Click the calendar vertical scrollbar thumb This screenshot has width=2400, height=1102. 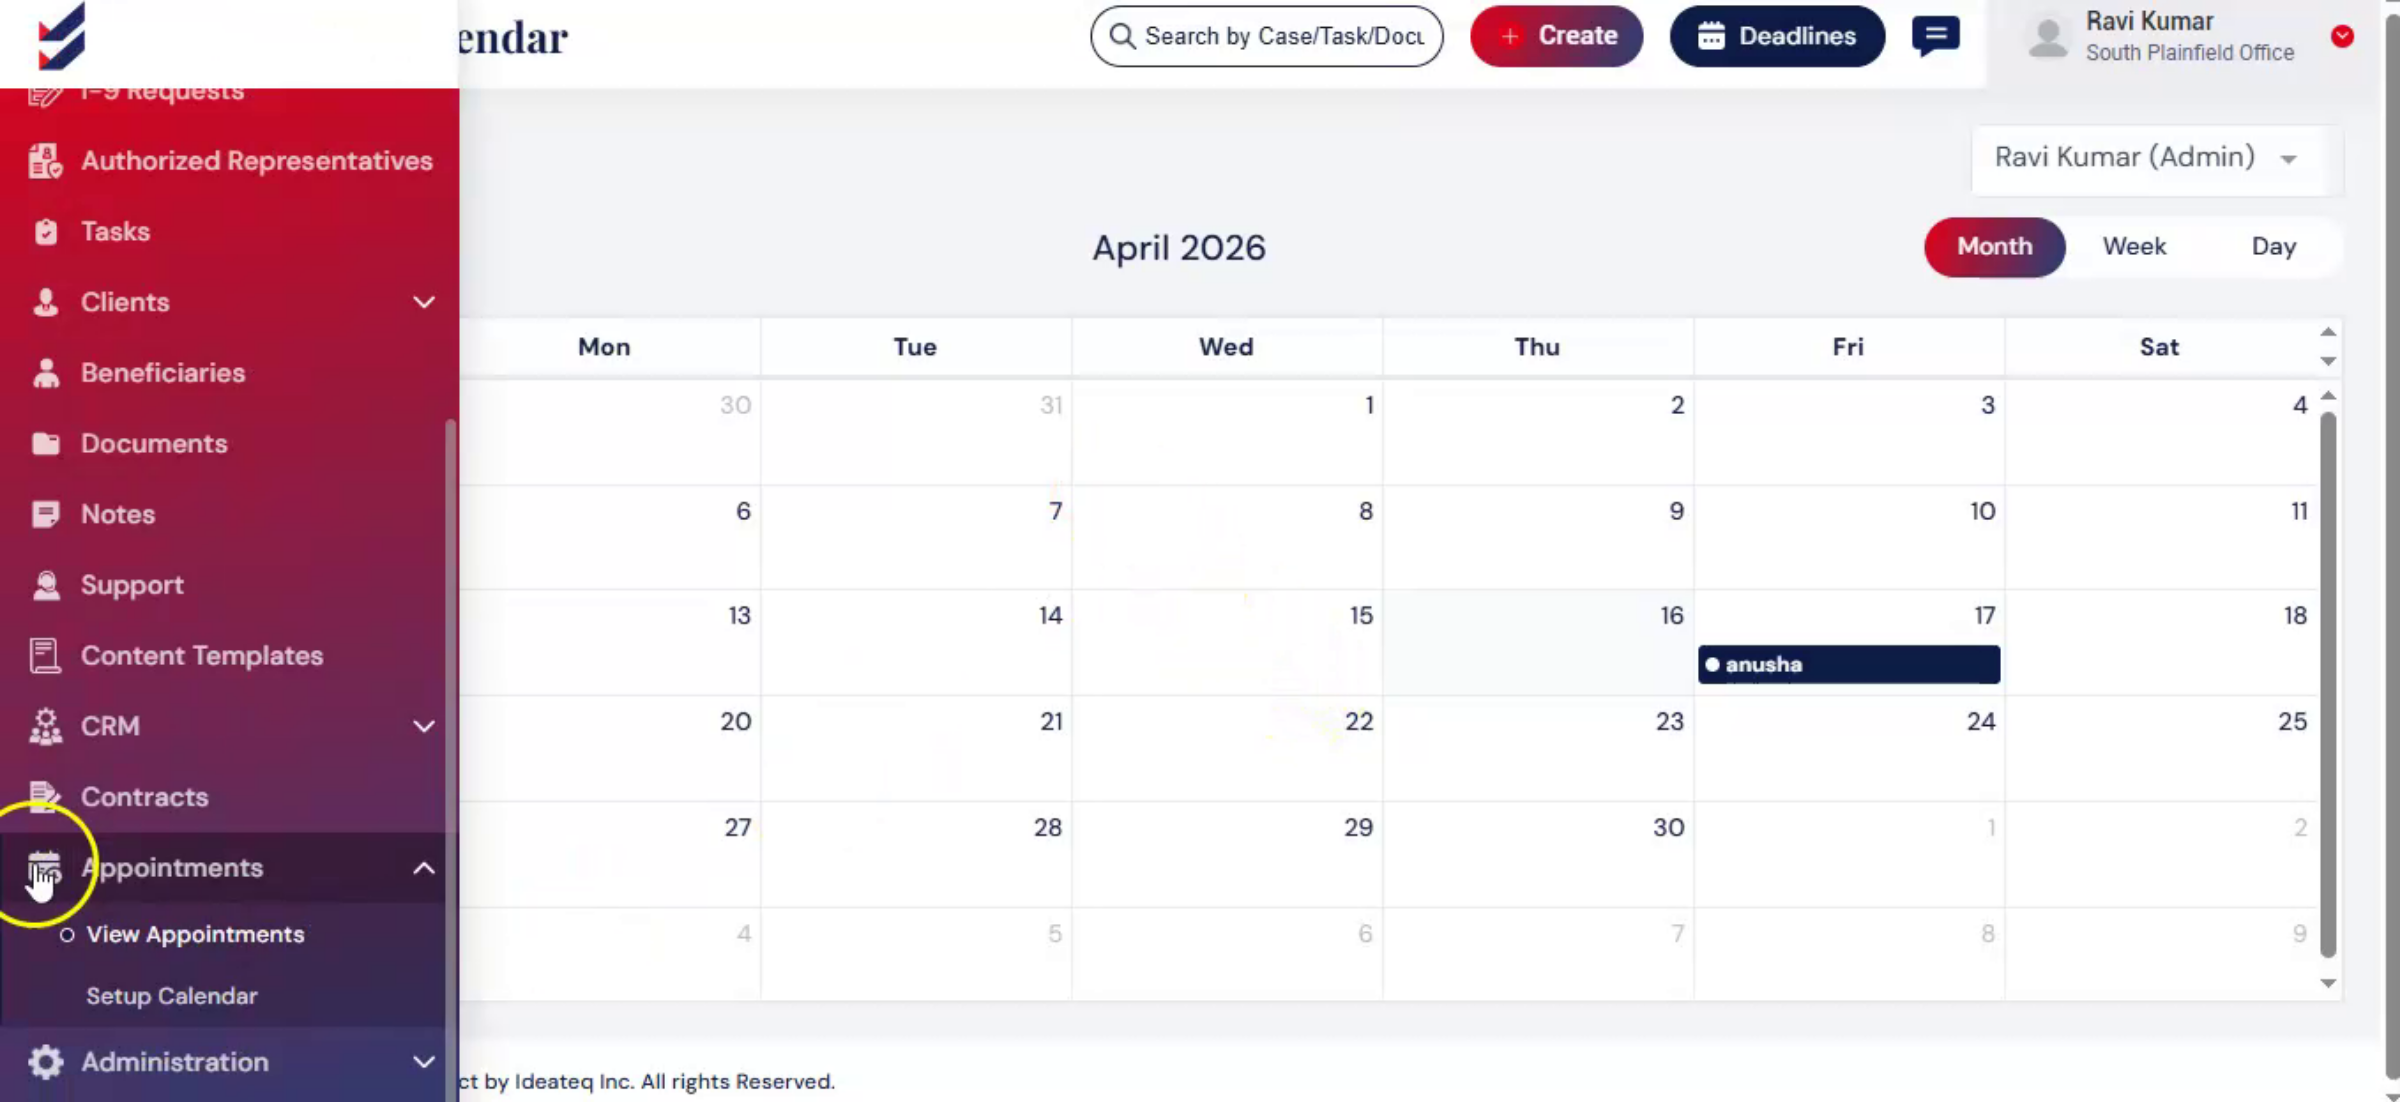click(2328, 684)
